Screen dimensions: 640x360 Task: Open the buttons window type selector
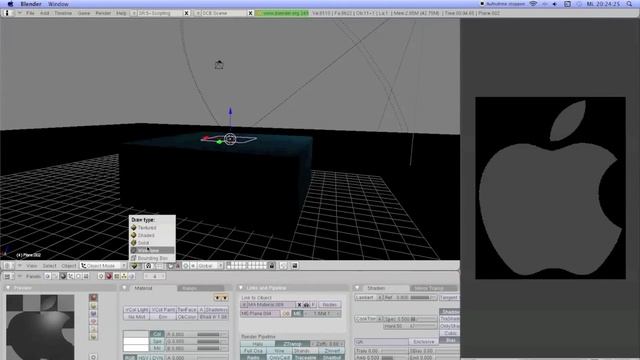pos(9,276)
